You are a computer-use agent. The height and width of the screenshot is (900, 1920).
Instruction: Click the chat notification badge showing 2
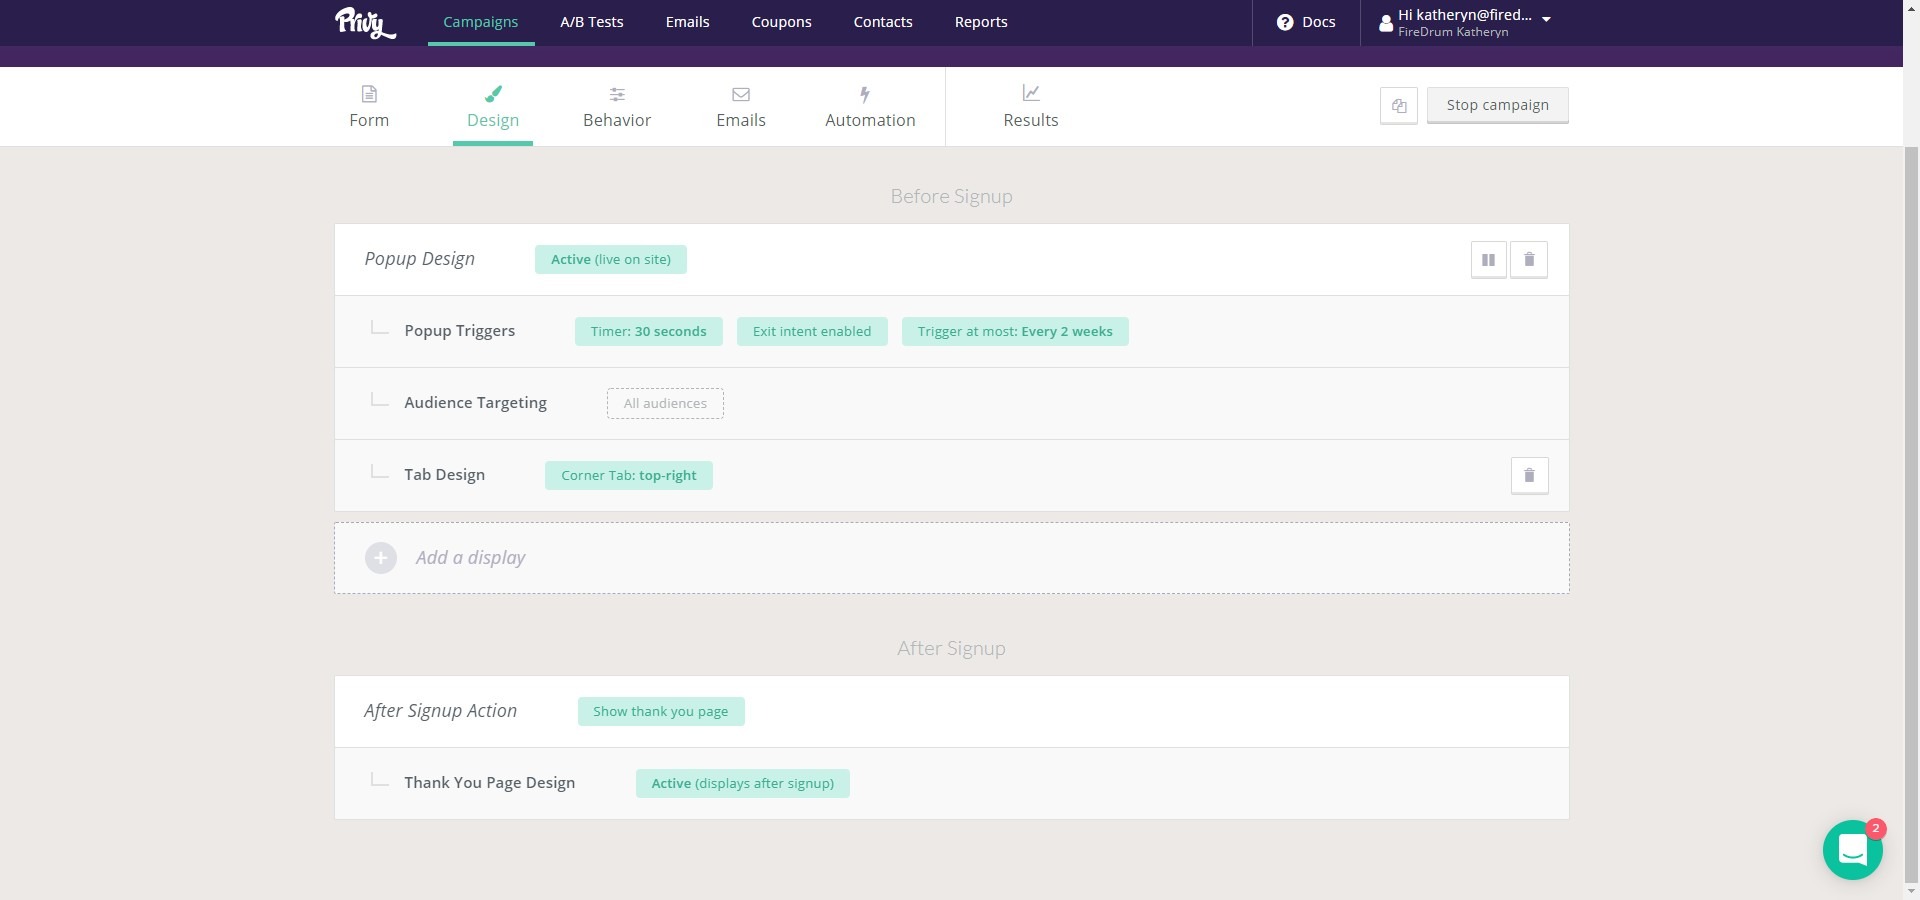coord(1876,829)
